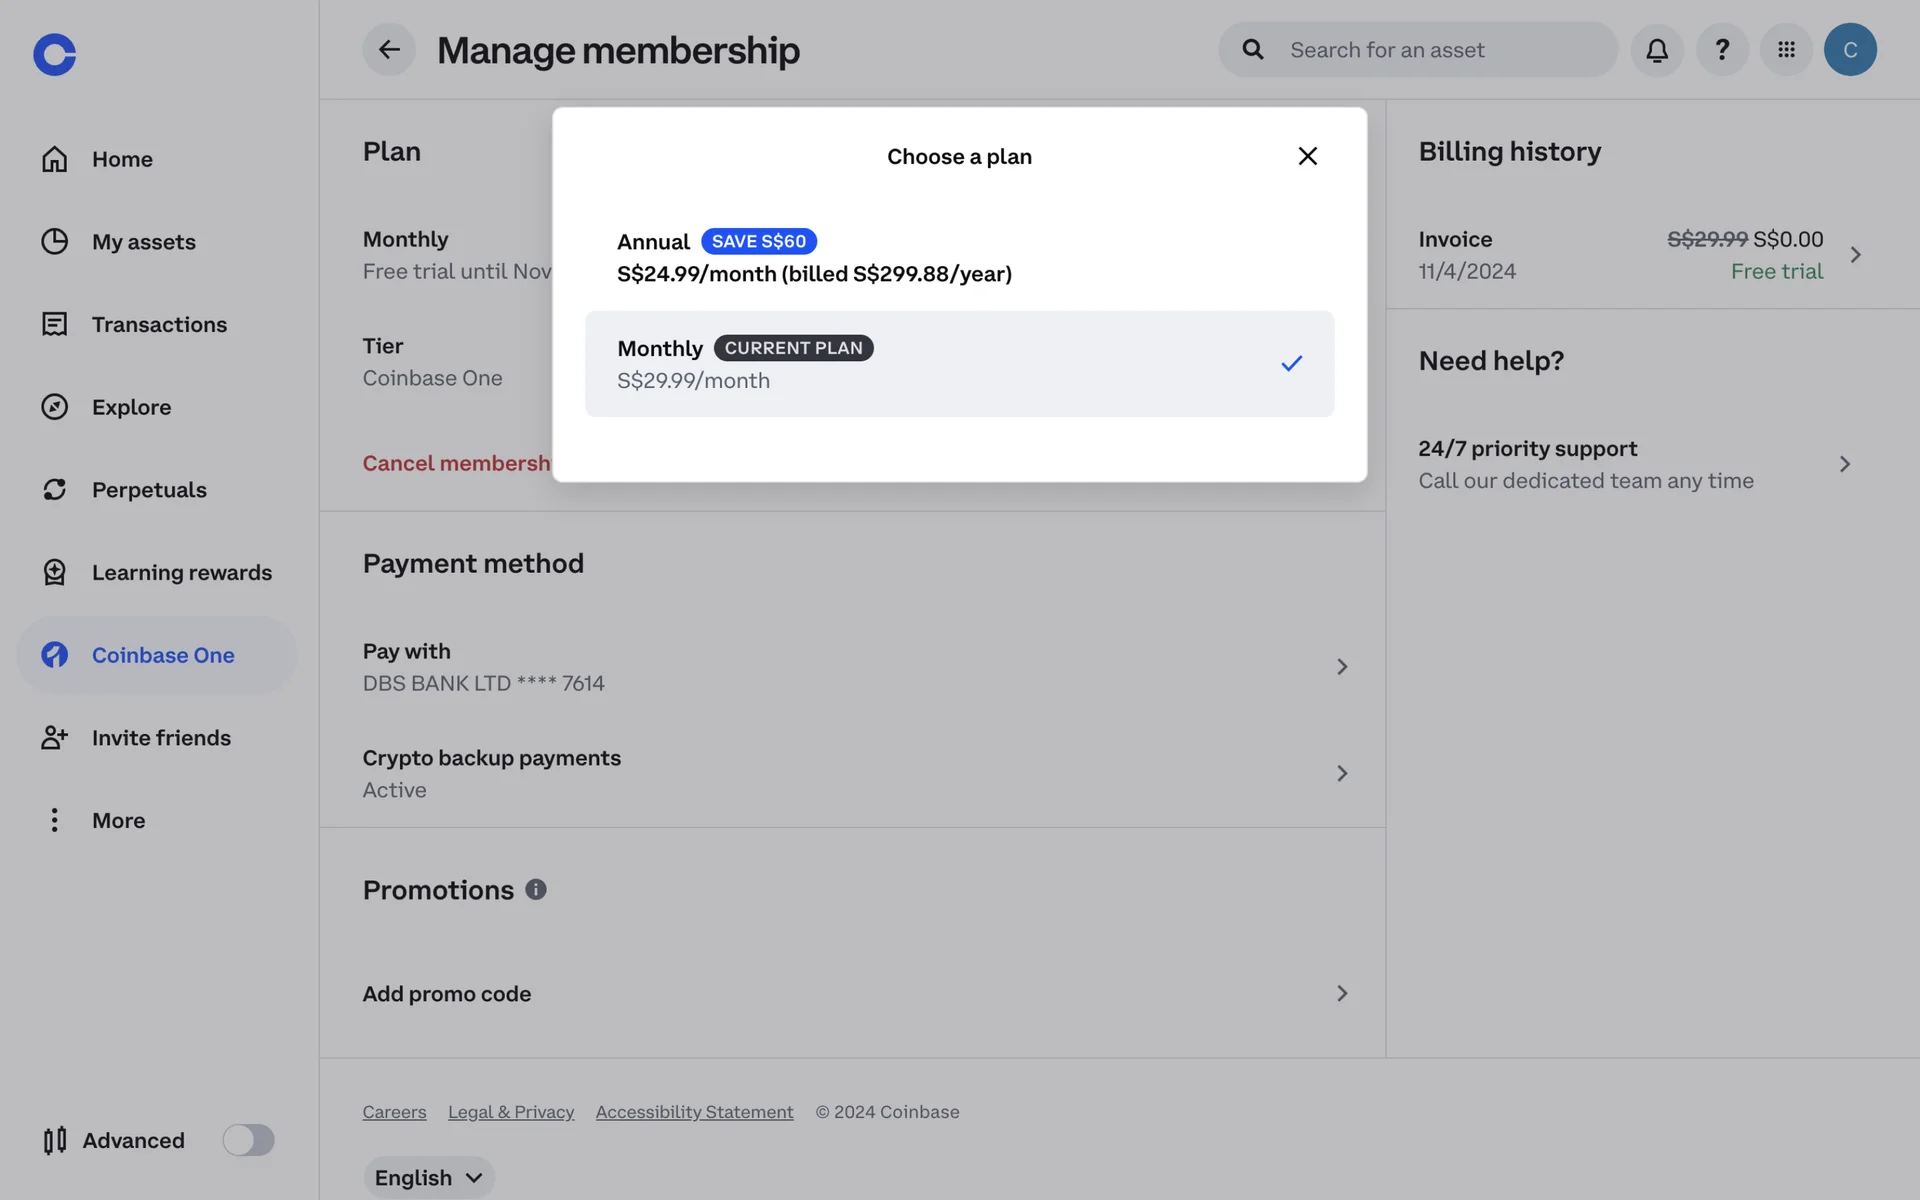Click the Coinbase logo icon
Image resolution: width=1920 pixels, height=1200 pixels.
pyautogui.click(x=54, y=54)
